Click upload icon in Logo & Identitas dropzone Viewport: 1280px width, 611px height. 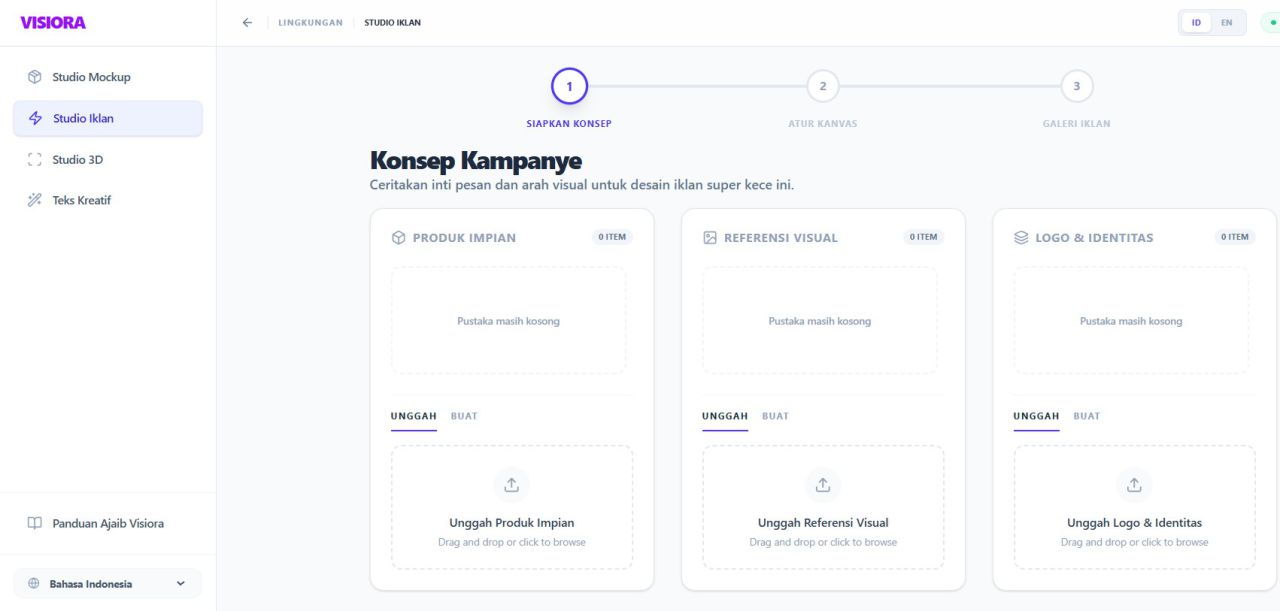click(x=1134, y=485)
